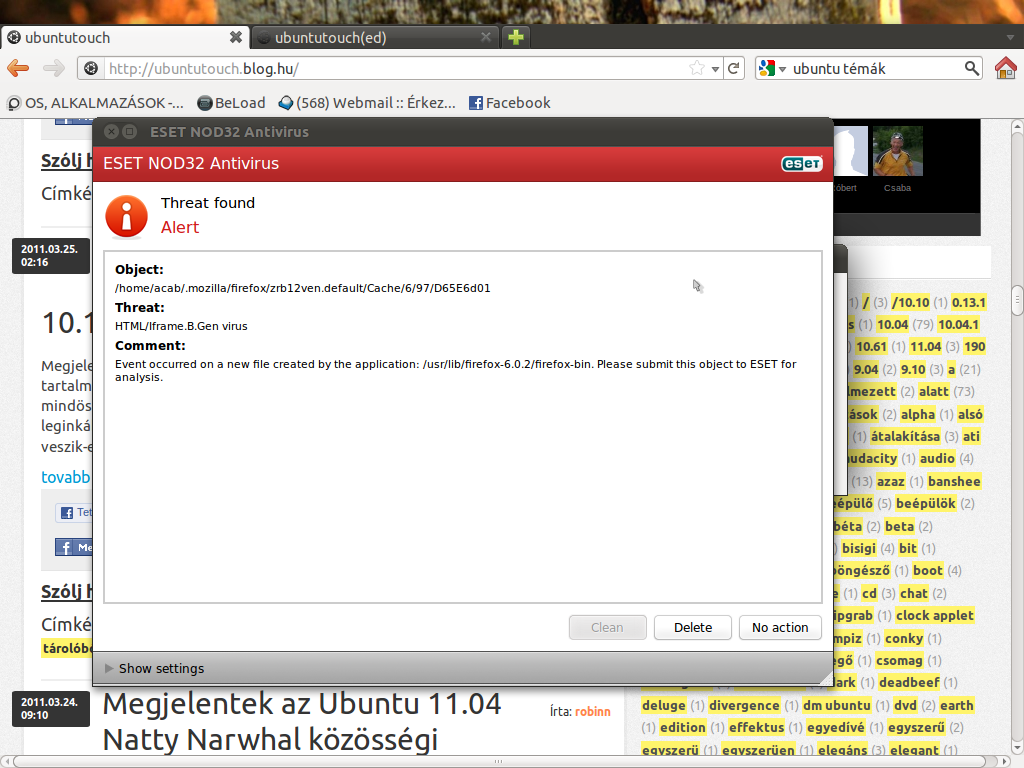Click the ESET dialog titlebar maximize button
The height and width of the screenshot is (768, 1024).
[x=130, y=132]
